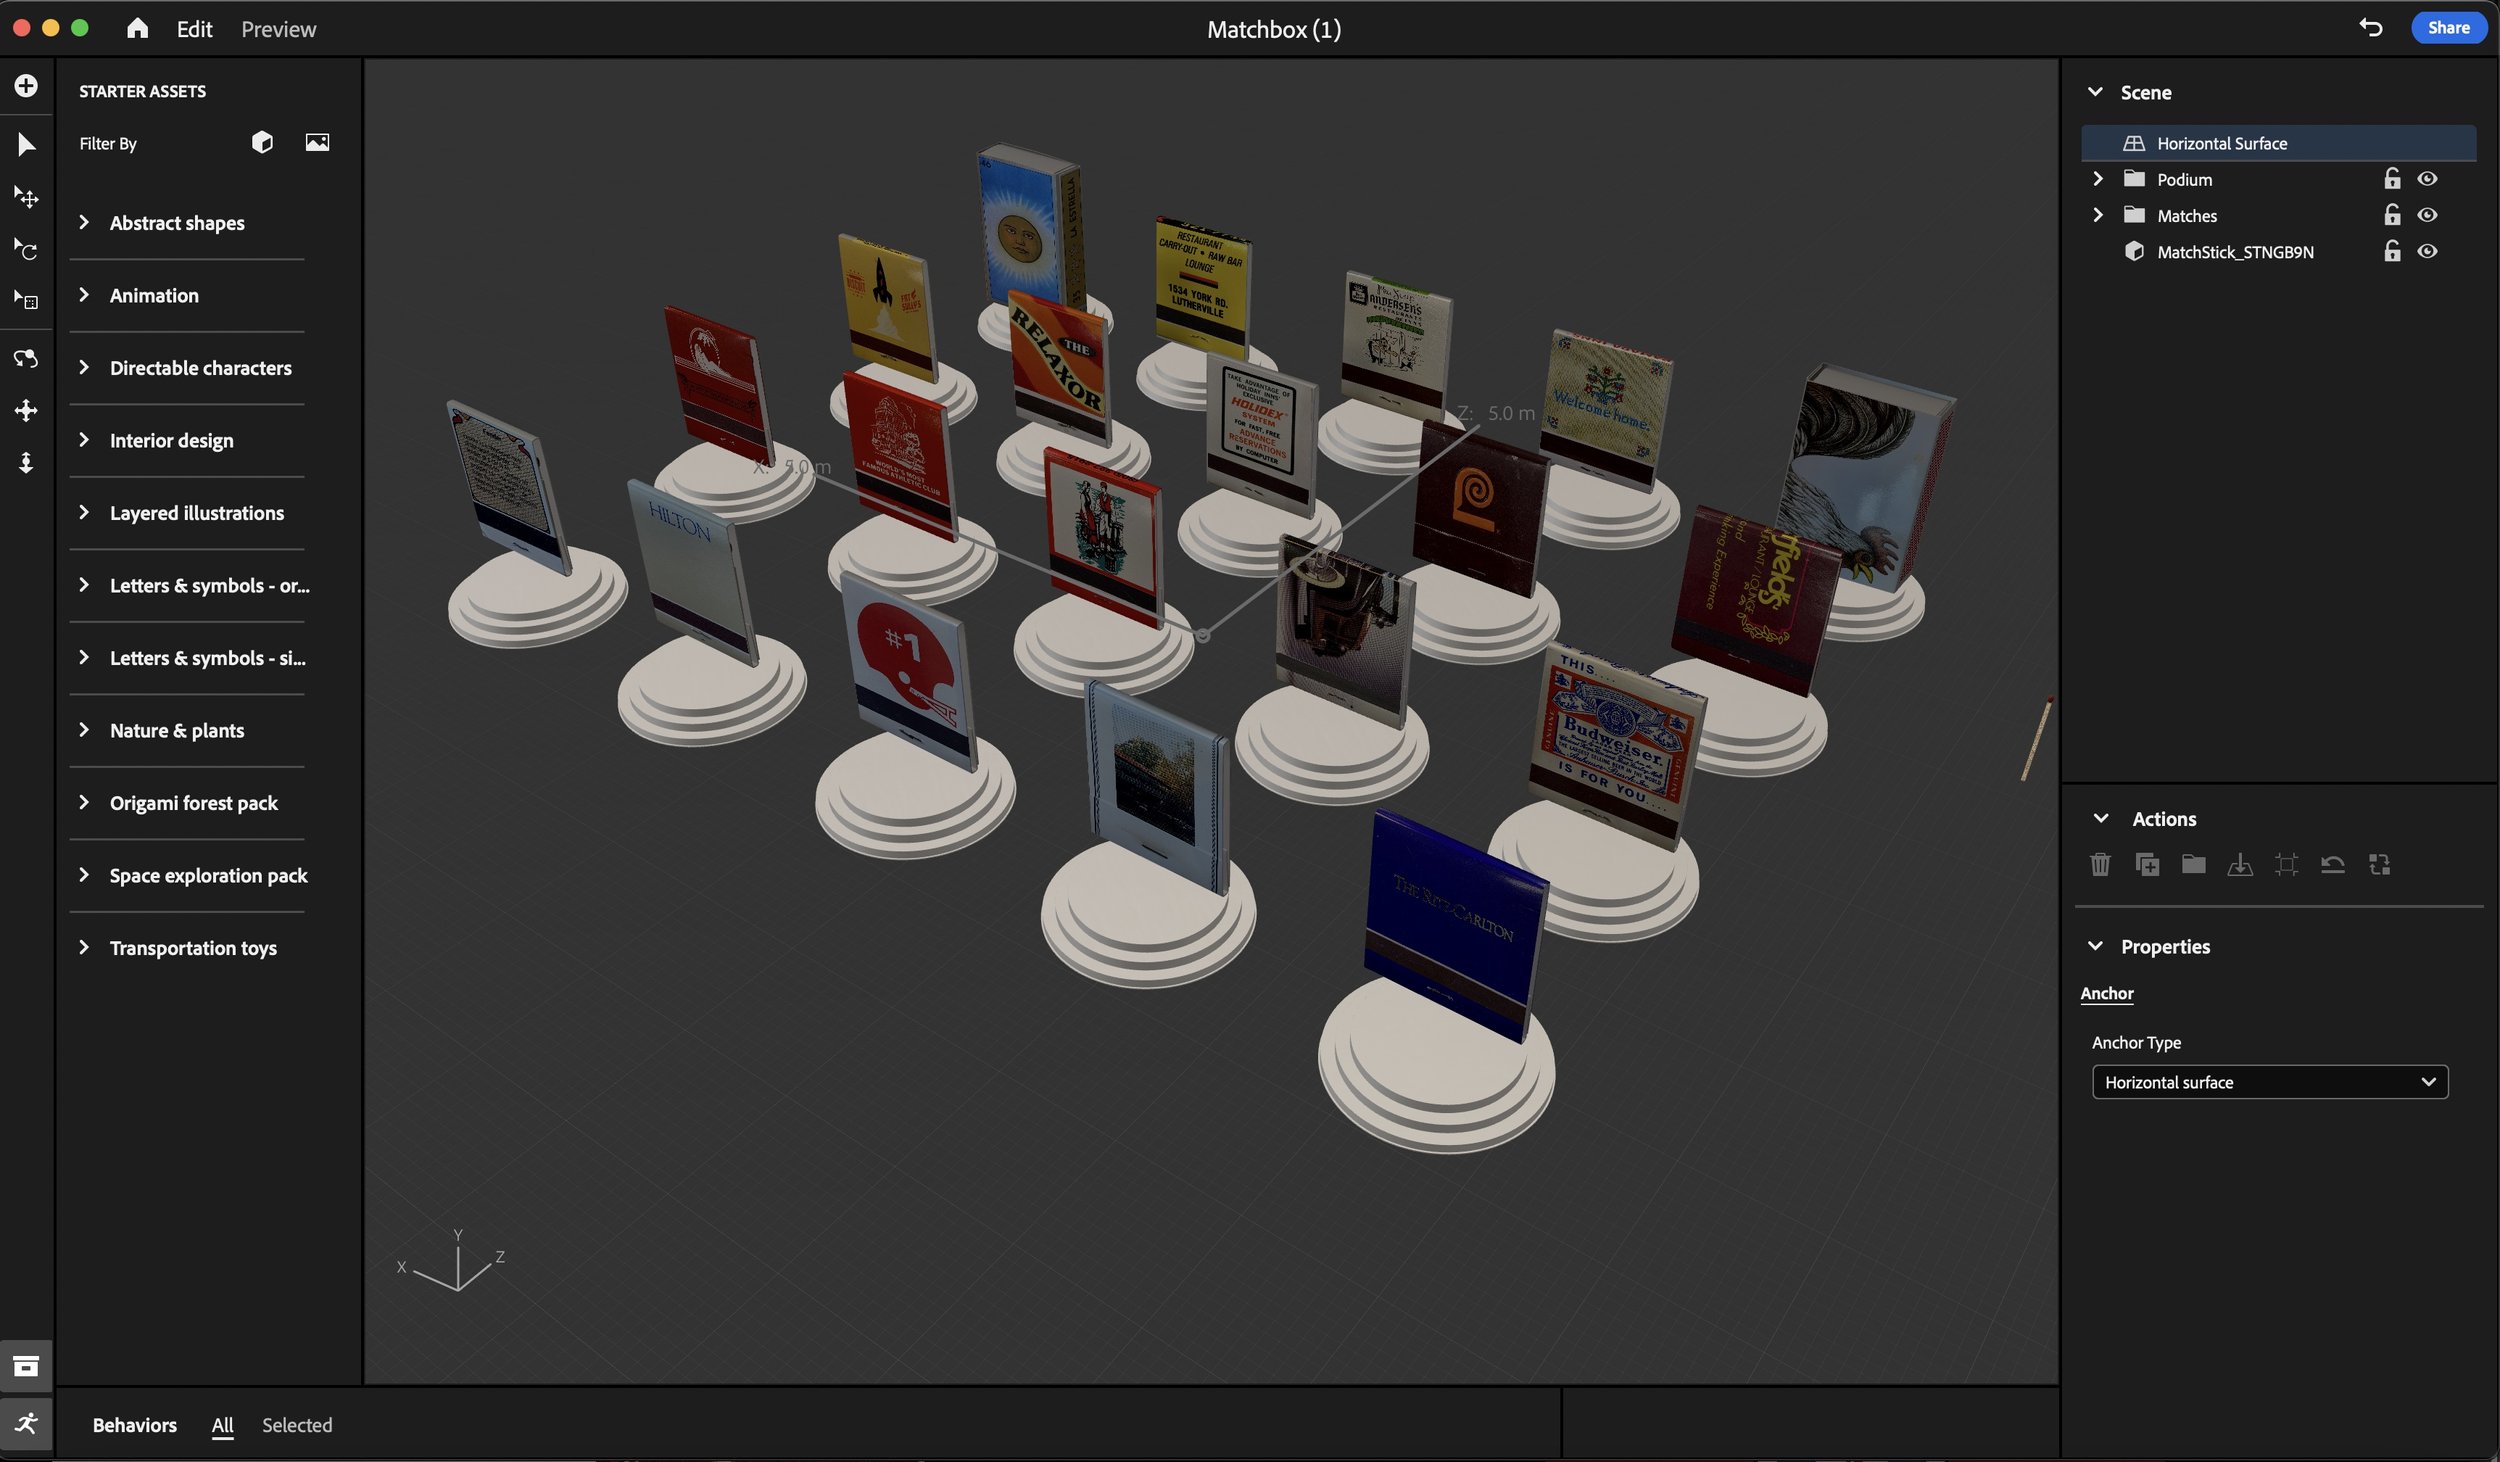Select the Podium folder row
The width and height of the screenshot is (2500, 1462).
tap(2279, 179)
